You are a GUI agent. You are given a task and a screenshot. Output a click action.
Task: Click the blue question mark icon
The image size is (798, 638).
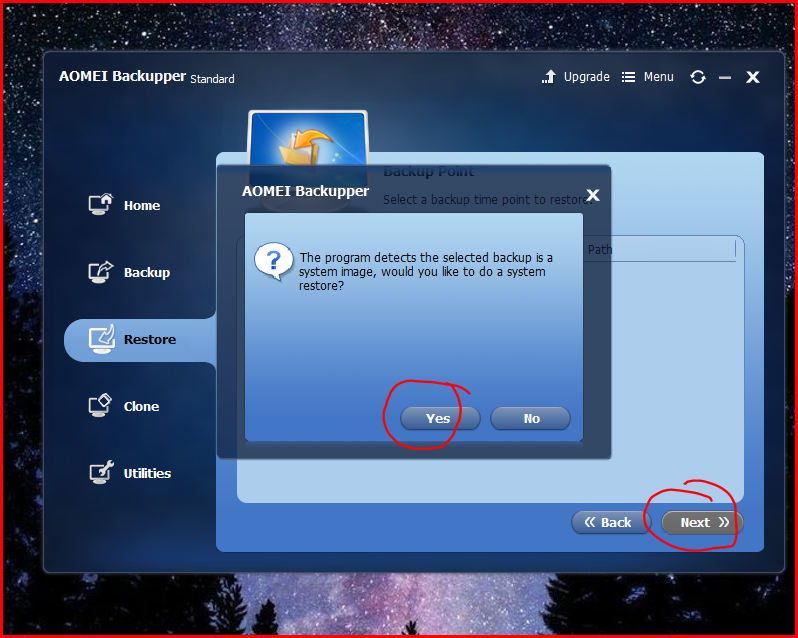point(274,261)
